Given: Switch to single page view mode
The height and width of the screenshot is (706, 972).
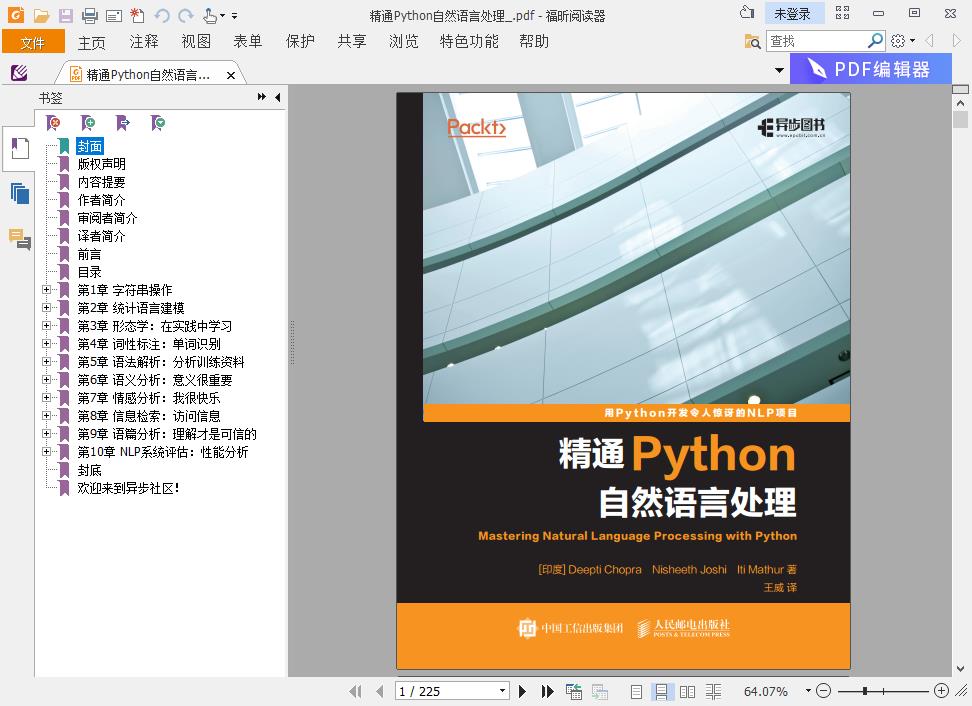Looking at the screenshot, I should click(x=636, y=691).
